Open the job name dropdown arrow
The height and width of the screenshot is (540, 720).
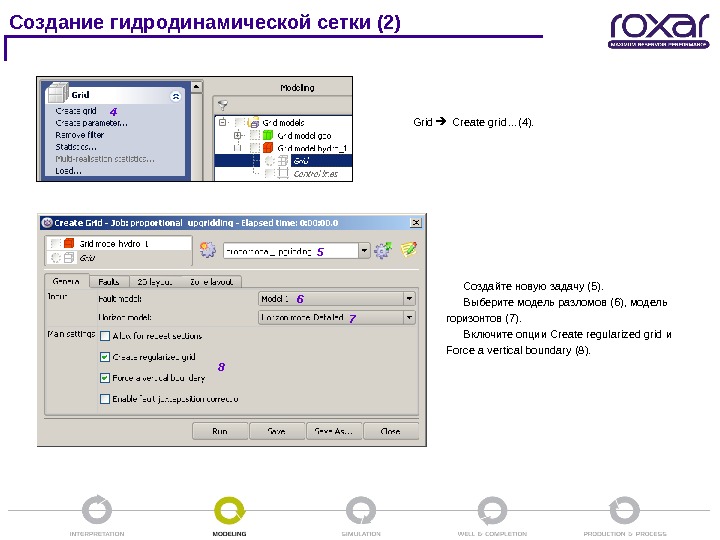point(364,251)
